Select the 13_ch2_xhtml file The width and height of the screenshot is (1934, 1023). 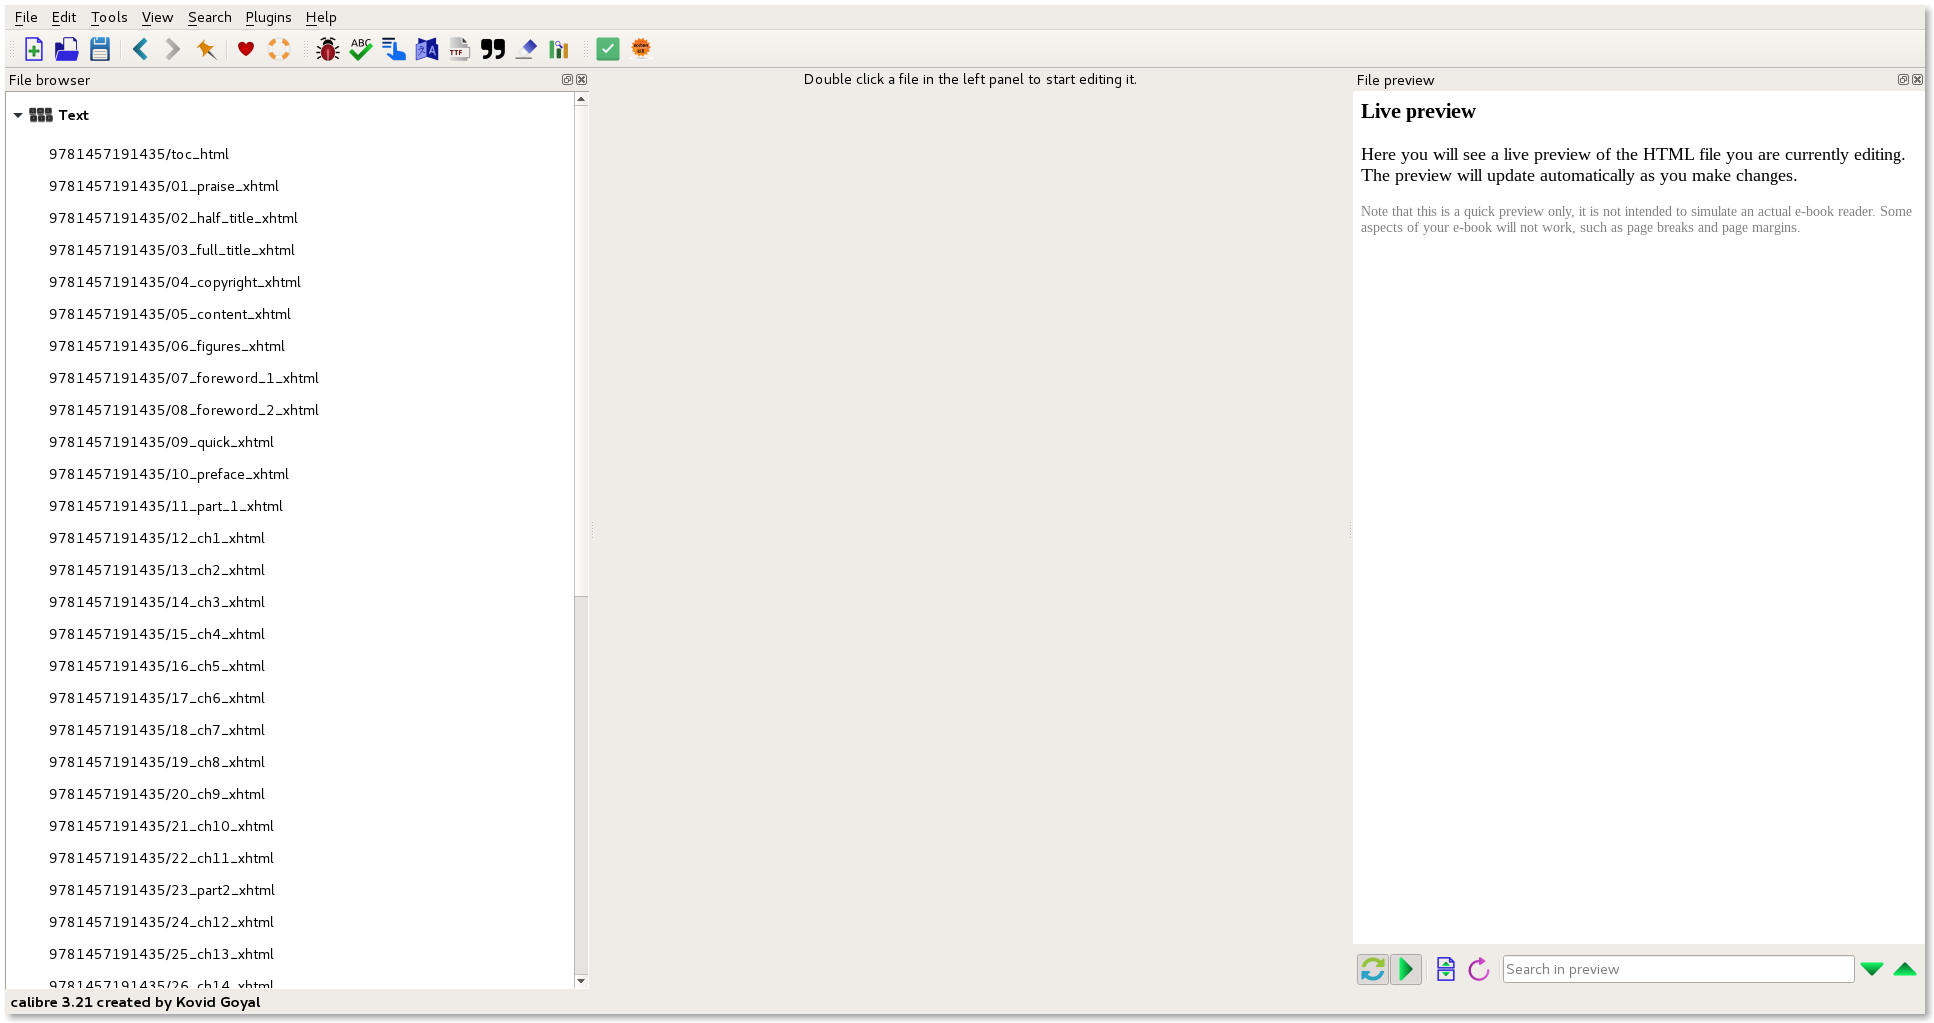click(x=157, y=570)
